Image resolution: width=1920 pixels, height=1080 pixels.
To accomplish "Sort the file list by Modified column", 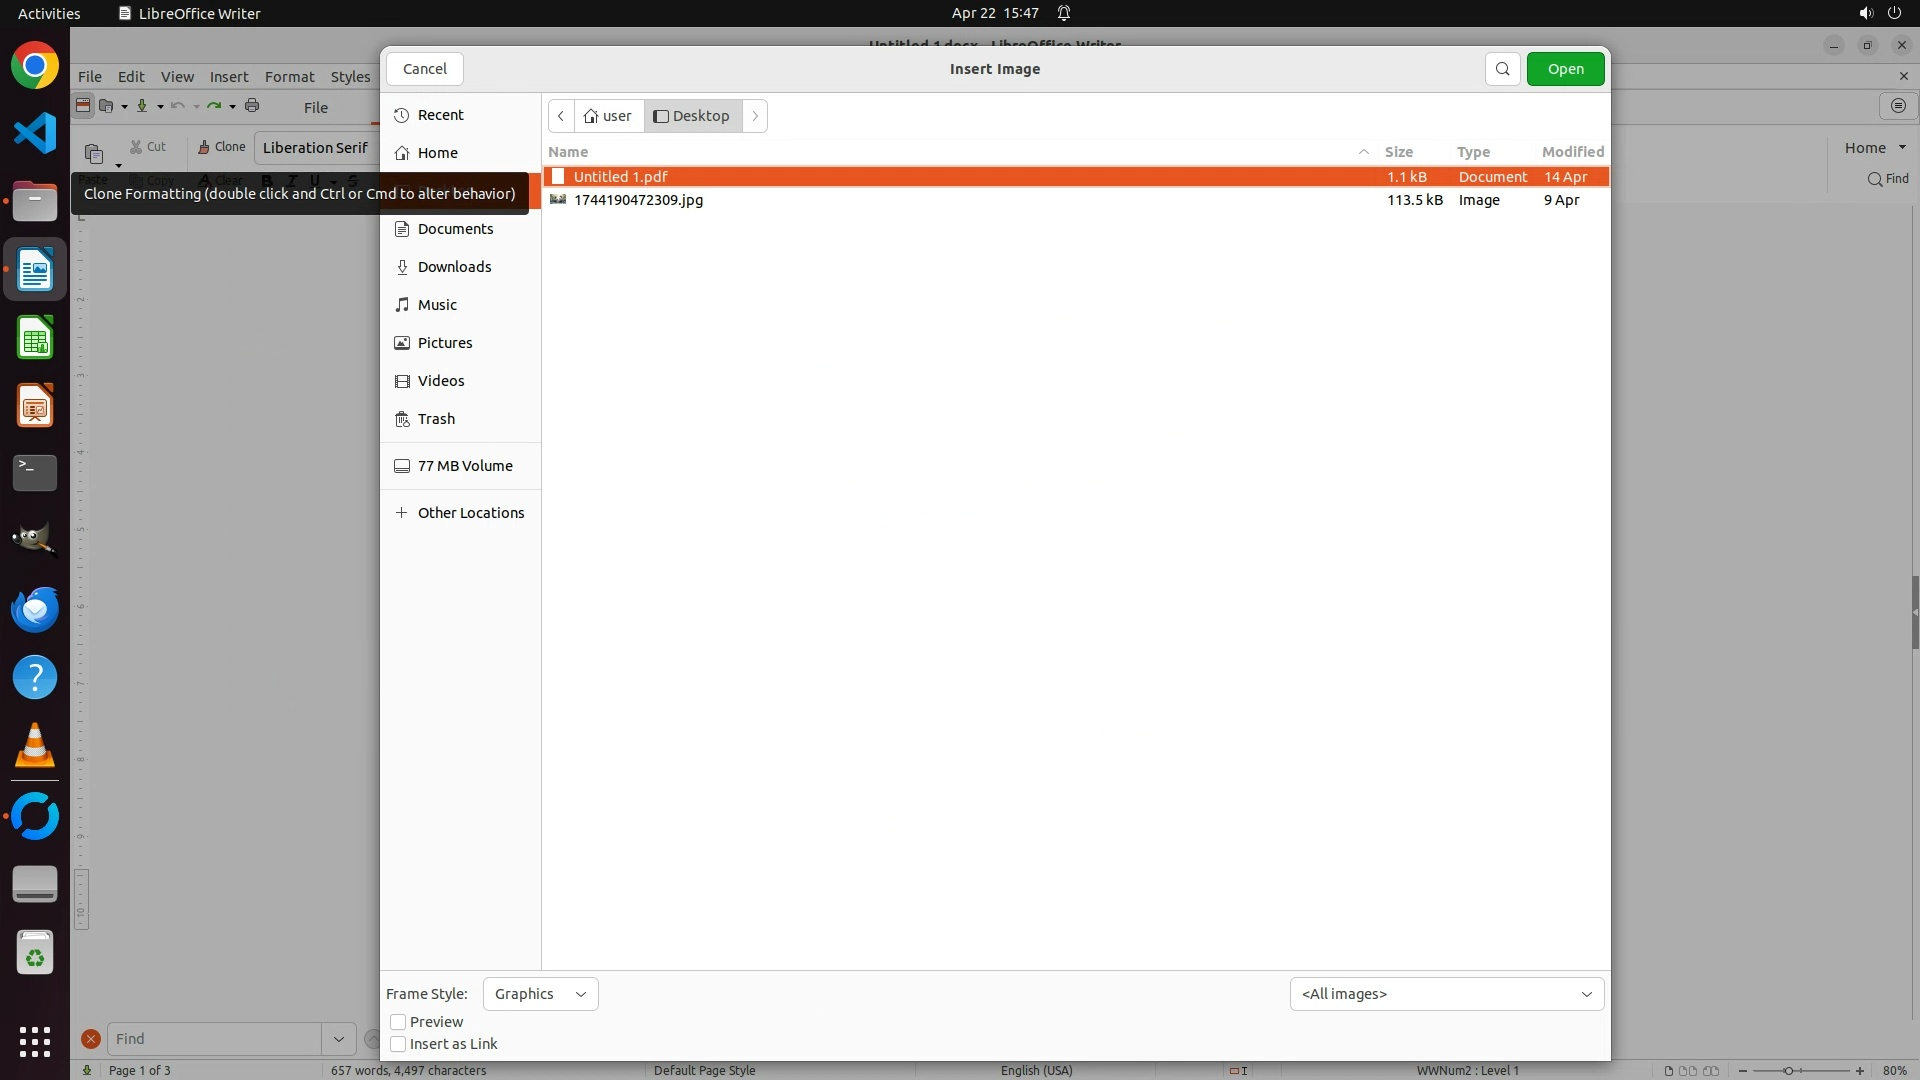I will coord(1572,152).
